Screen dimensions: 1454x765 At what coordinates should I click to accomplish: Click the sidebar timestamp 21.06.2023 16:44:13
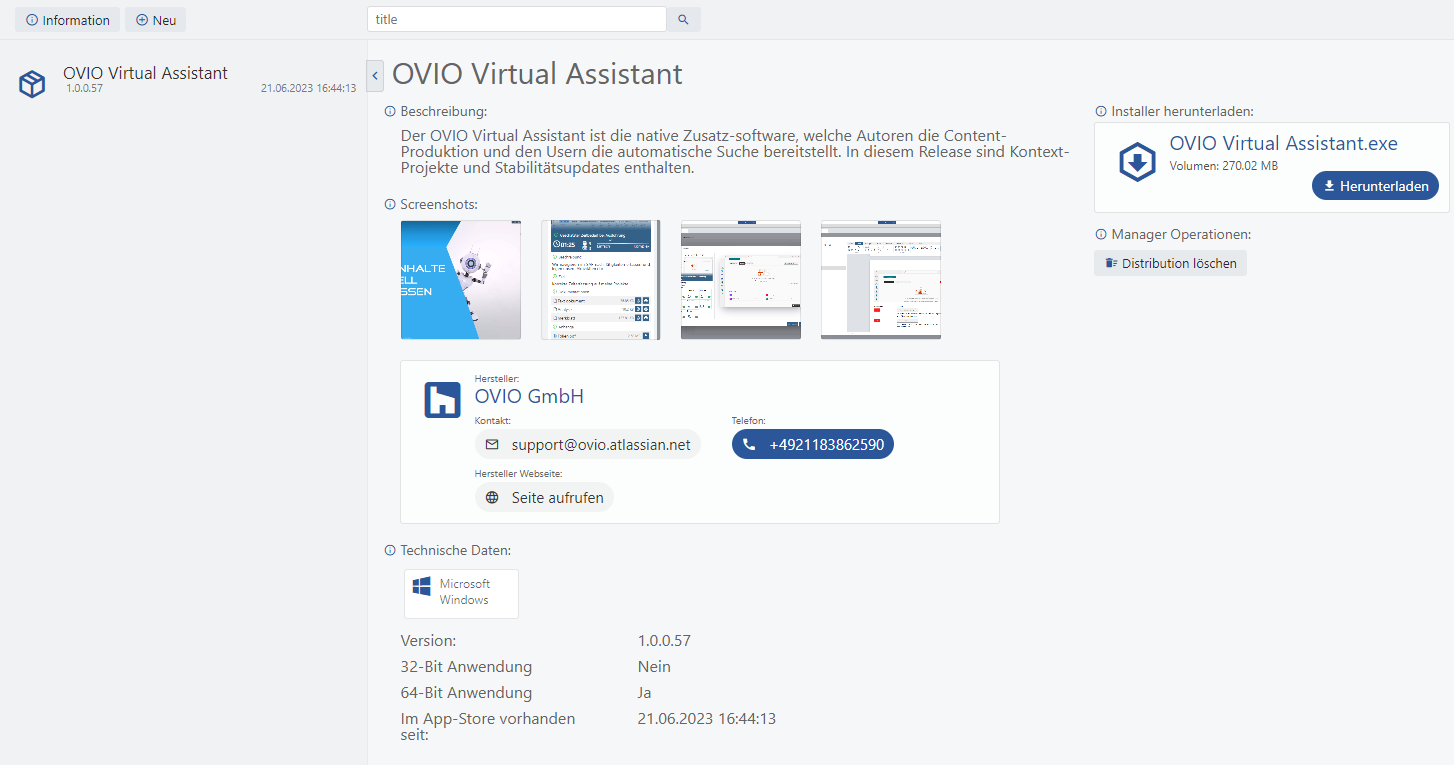(308, 88)
